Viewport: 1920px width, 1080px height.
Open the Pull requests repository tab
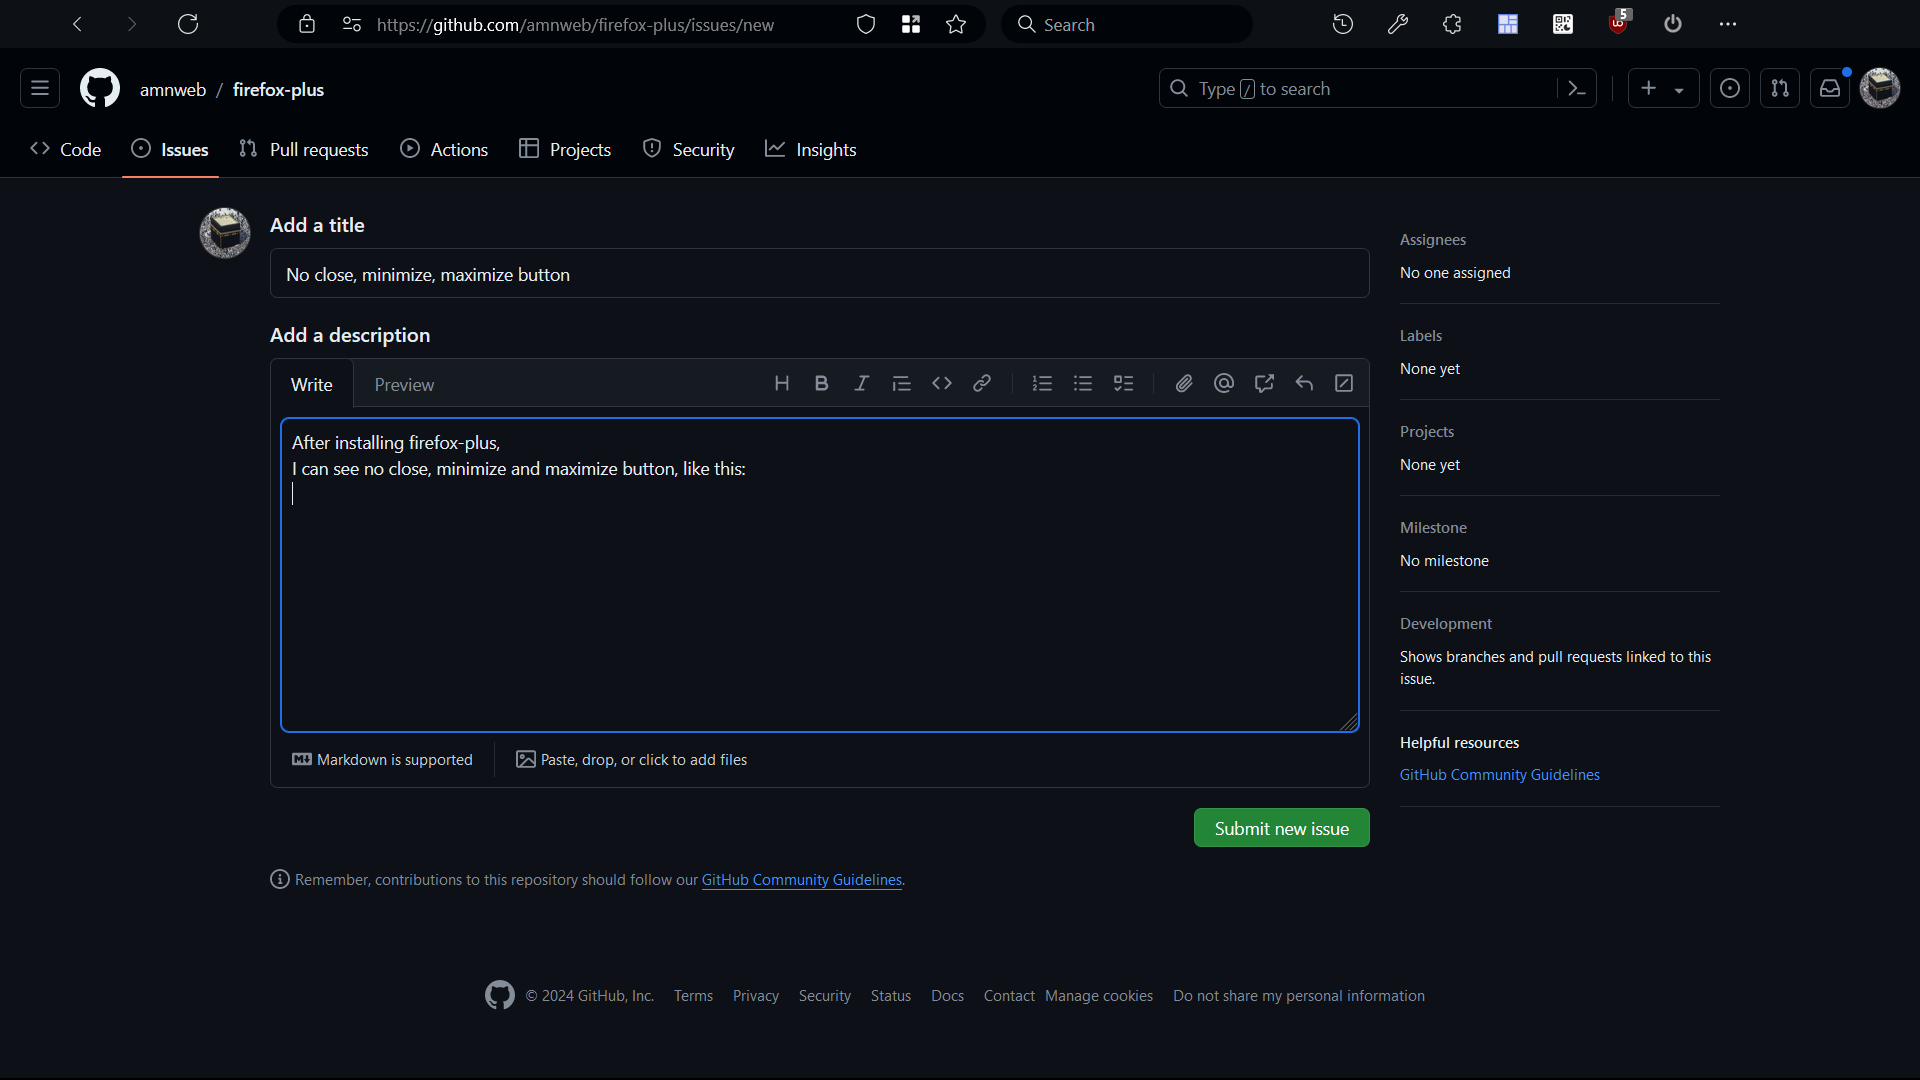(x=304, y=149)
